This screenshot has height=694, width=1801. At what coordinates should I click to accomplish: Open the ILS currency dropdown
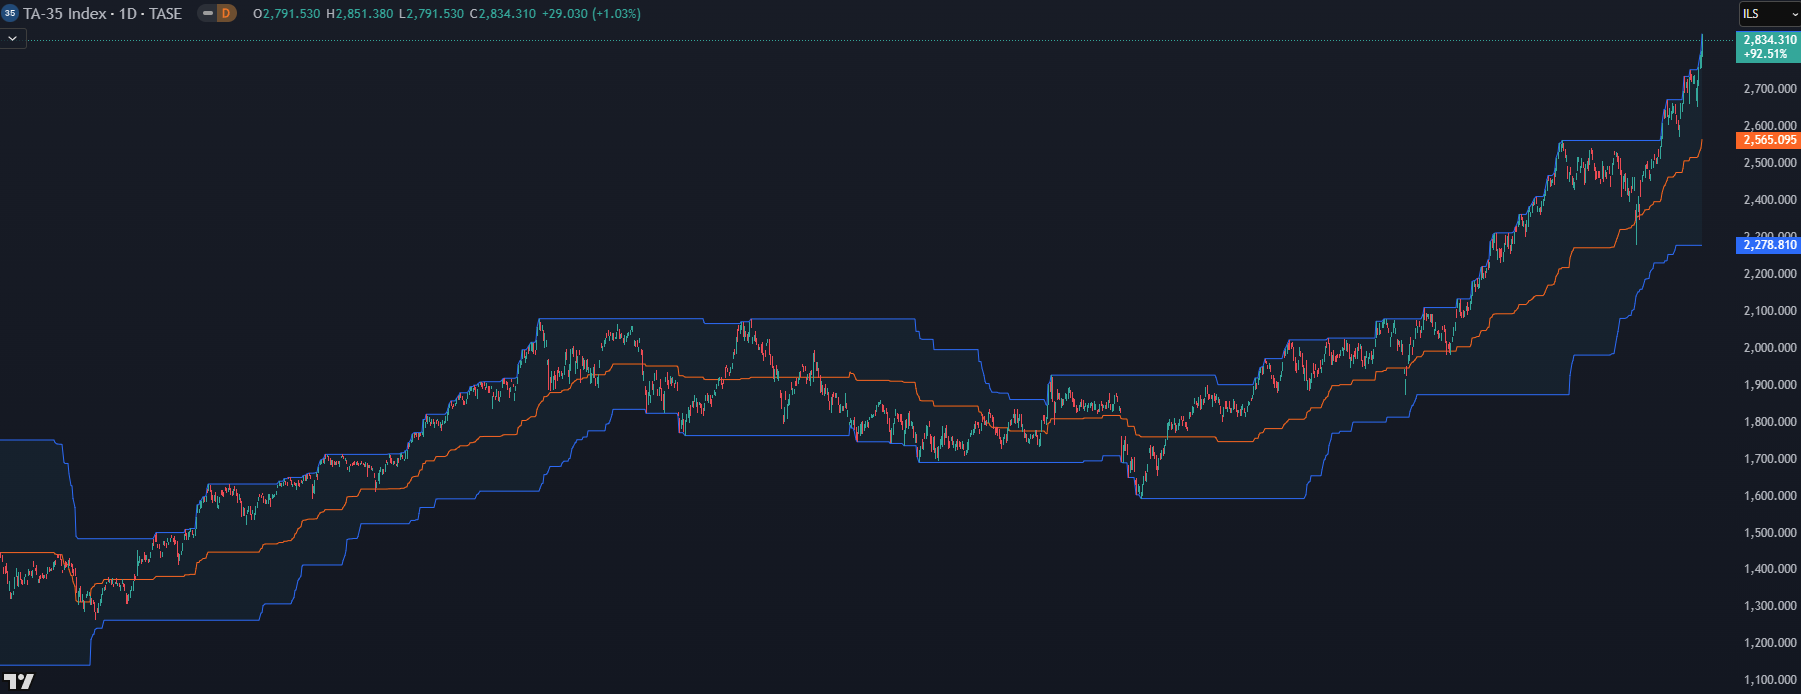(x=1770, y=14)
